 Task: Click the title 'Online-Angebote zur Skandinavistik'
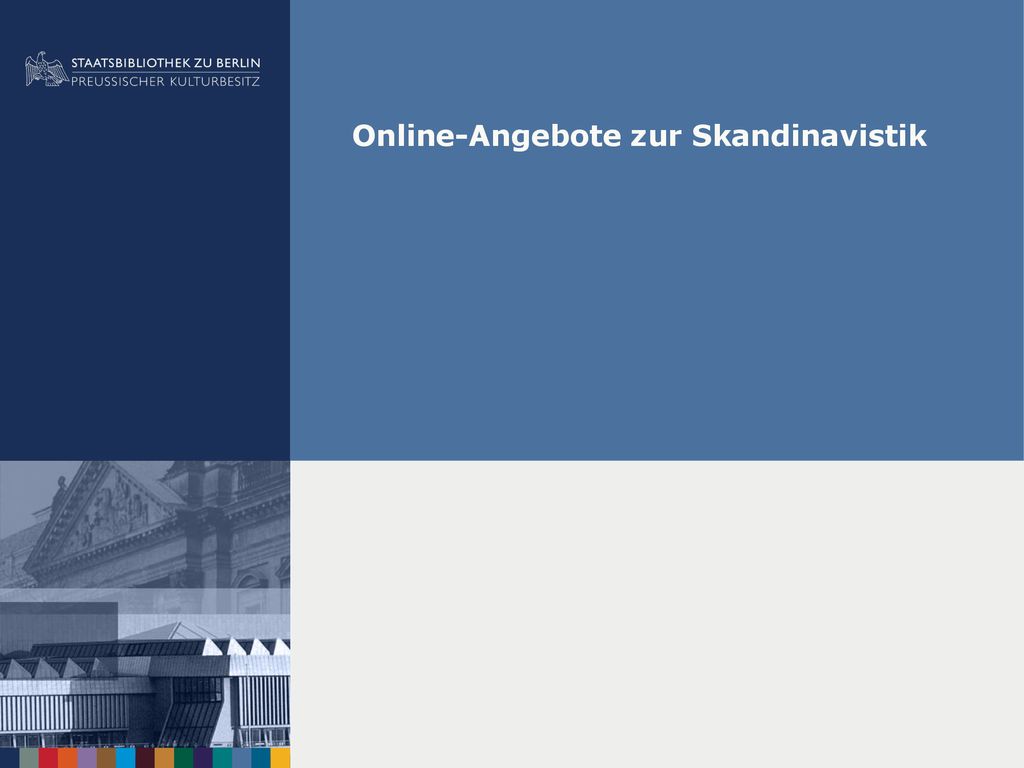[x=639, y=136]
